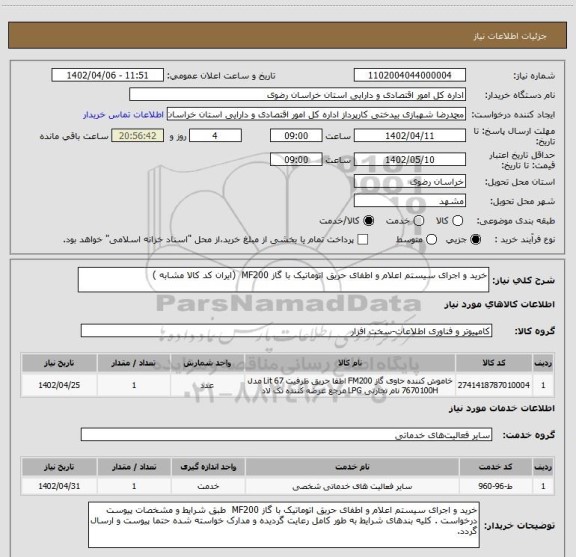Click the اطلاعات کالاهای مورد نیاز section title

click(x=500, y=304)
